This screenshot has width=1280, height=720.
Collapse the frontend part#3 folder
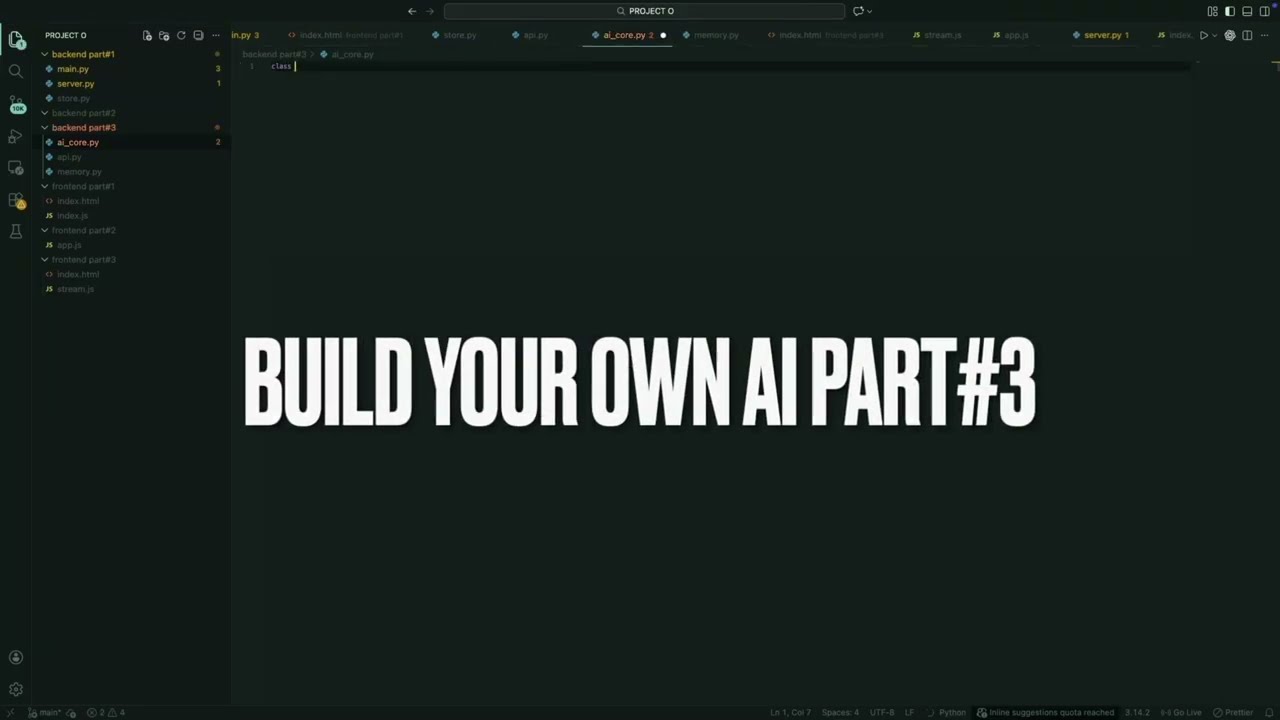pos(84,260)
